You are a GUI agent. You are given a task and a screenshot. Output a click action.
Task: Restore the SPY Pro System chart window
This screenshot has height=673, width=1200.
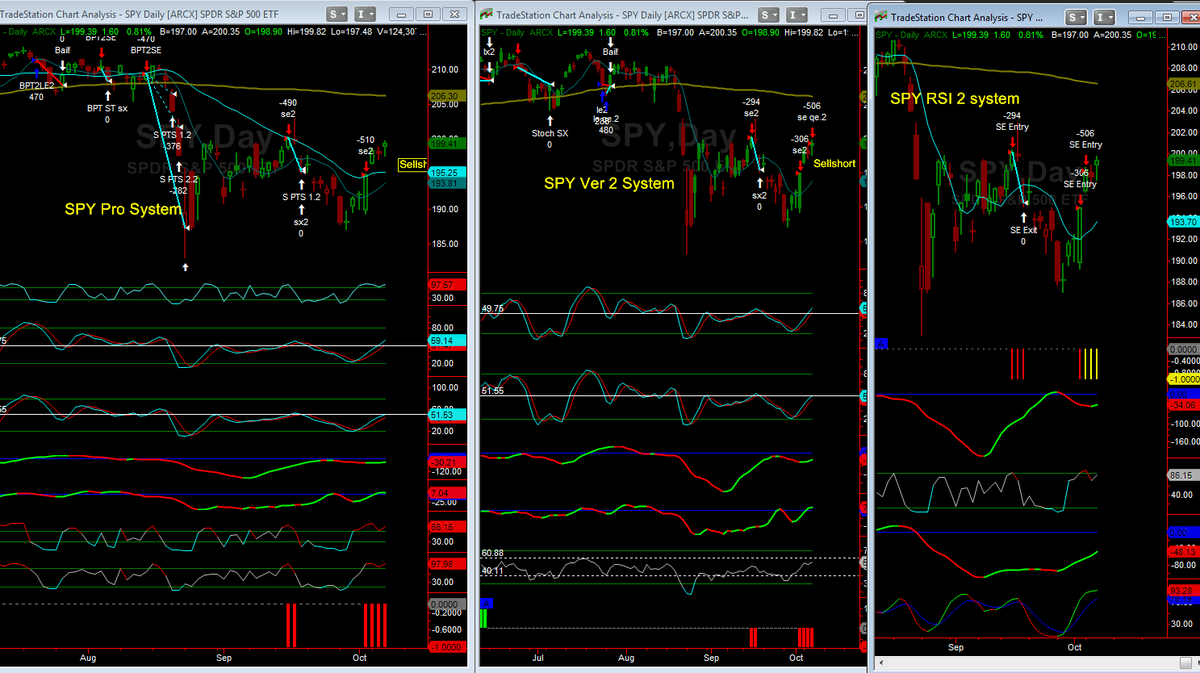pos(427,14)
